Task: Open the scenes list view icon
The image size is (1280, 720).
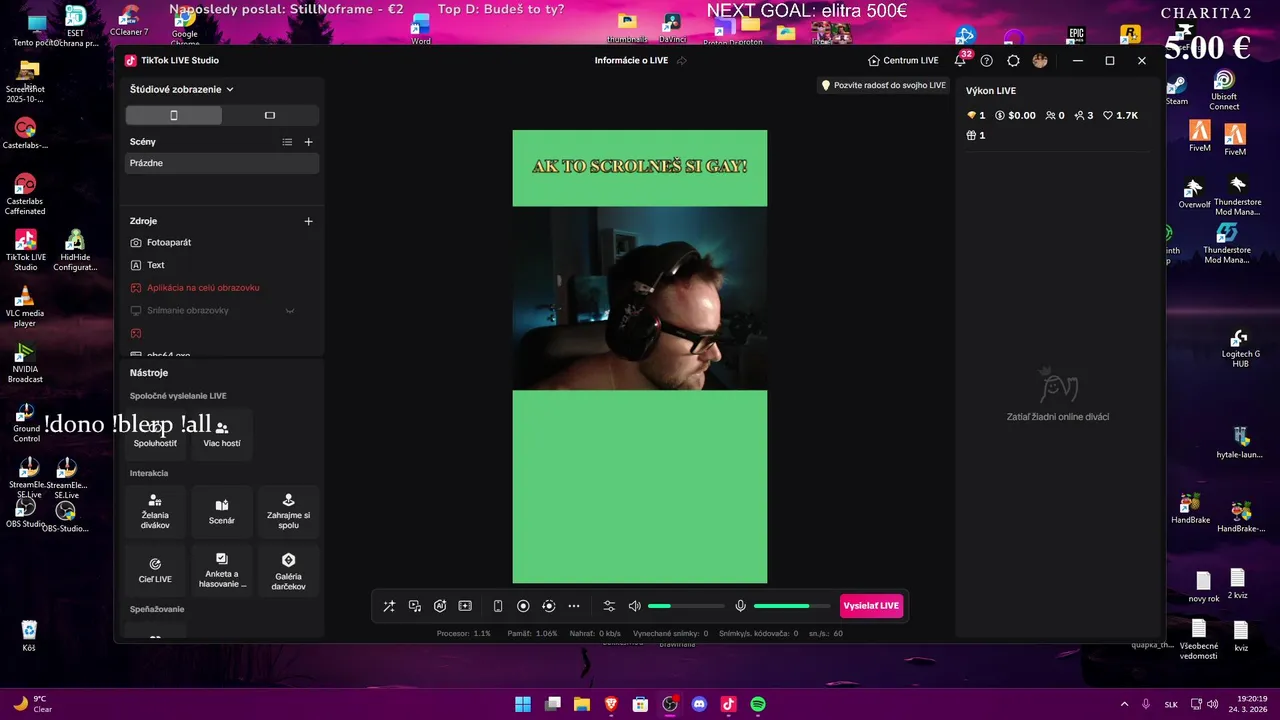Action: (x=287, y=142)
